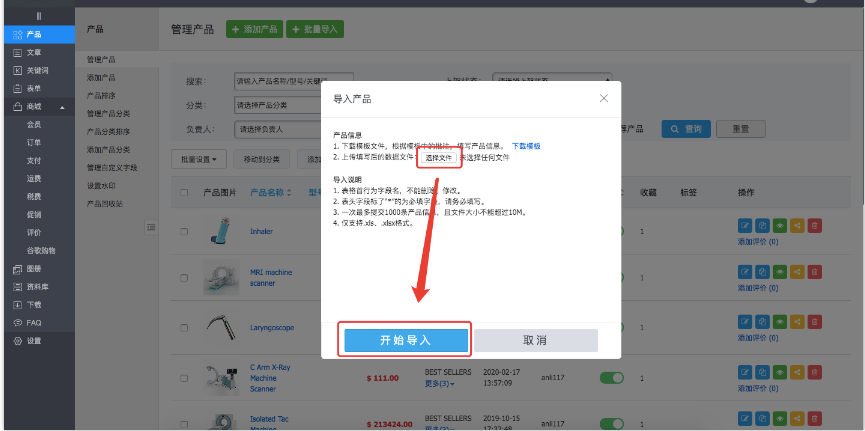
Task: Close the 导入产品 dialog with the X
Action: pos(603,98)
